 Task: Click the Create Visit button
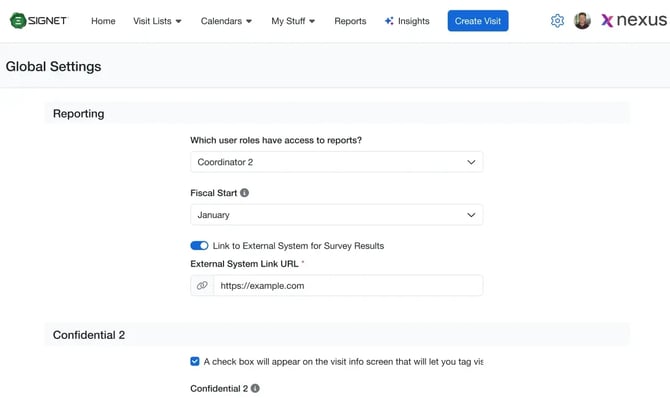pos(478,21)
